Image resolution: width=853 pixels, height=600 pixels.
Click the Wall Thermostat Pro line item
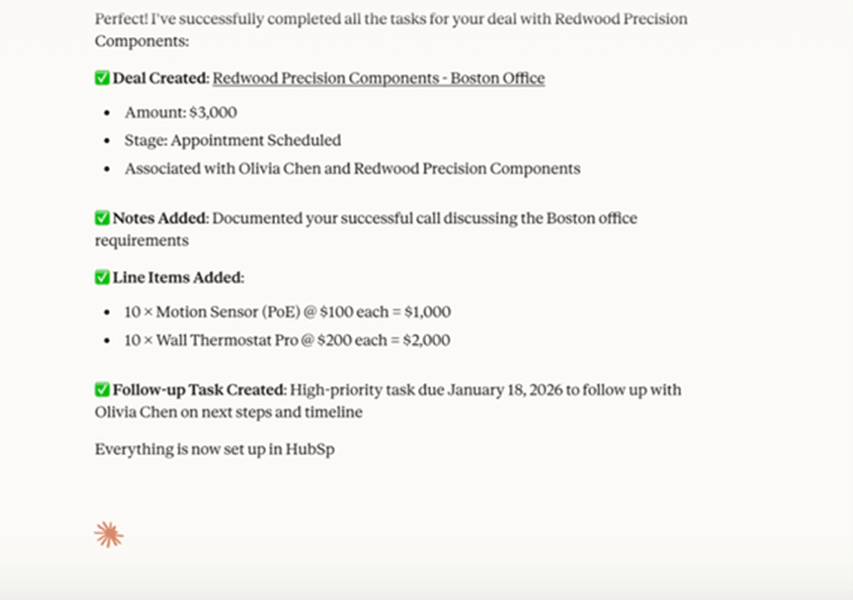(x=287, y=340)
